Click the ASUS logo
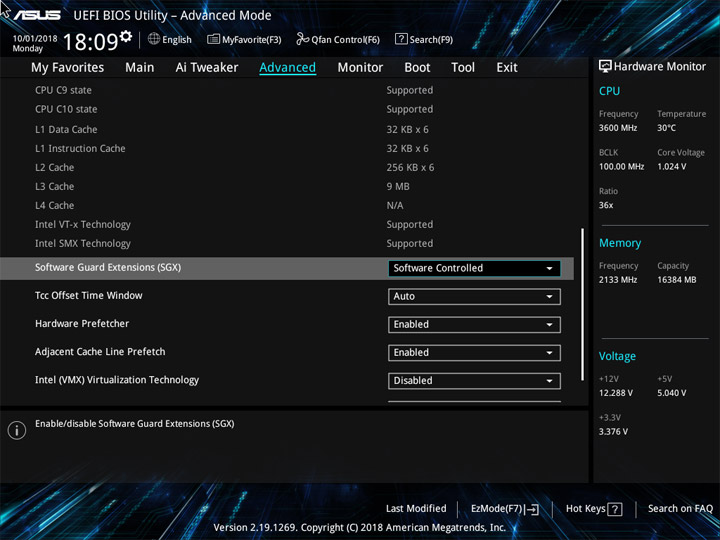The image size is (720, 540). (37, 15)
